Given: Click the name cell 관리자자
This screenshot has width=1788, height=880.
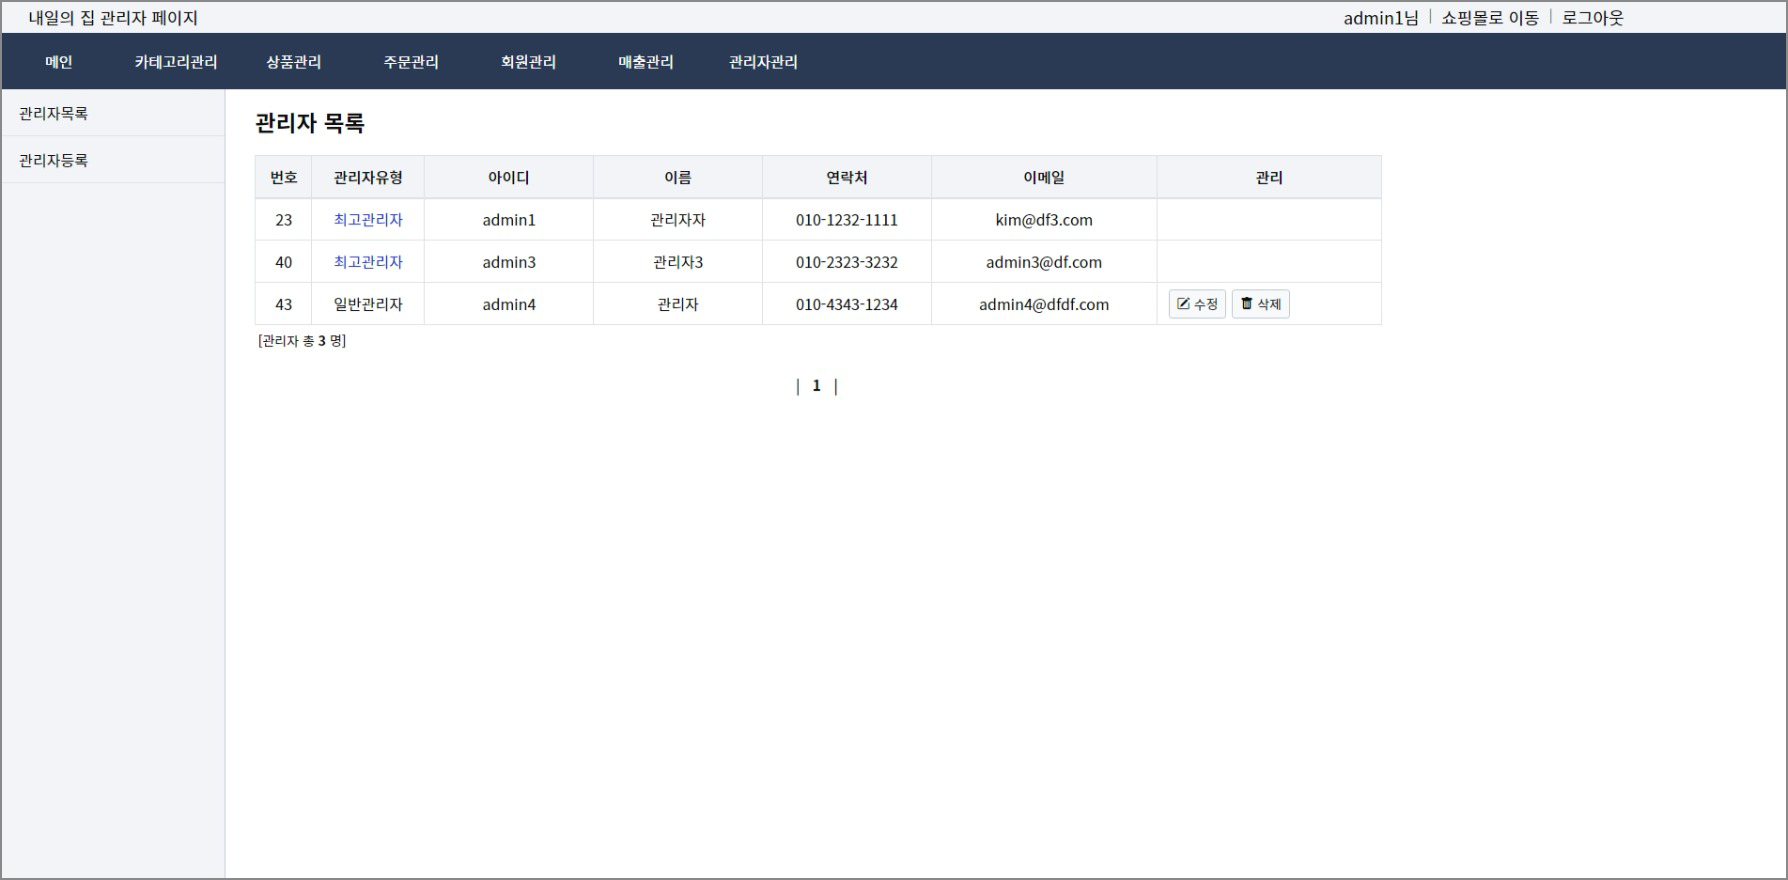Looking at the screenshot, I should coord(678,220).
